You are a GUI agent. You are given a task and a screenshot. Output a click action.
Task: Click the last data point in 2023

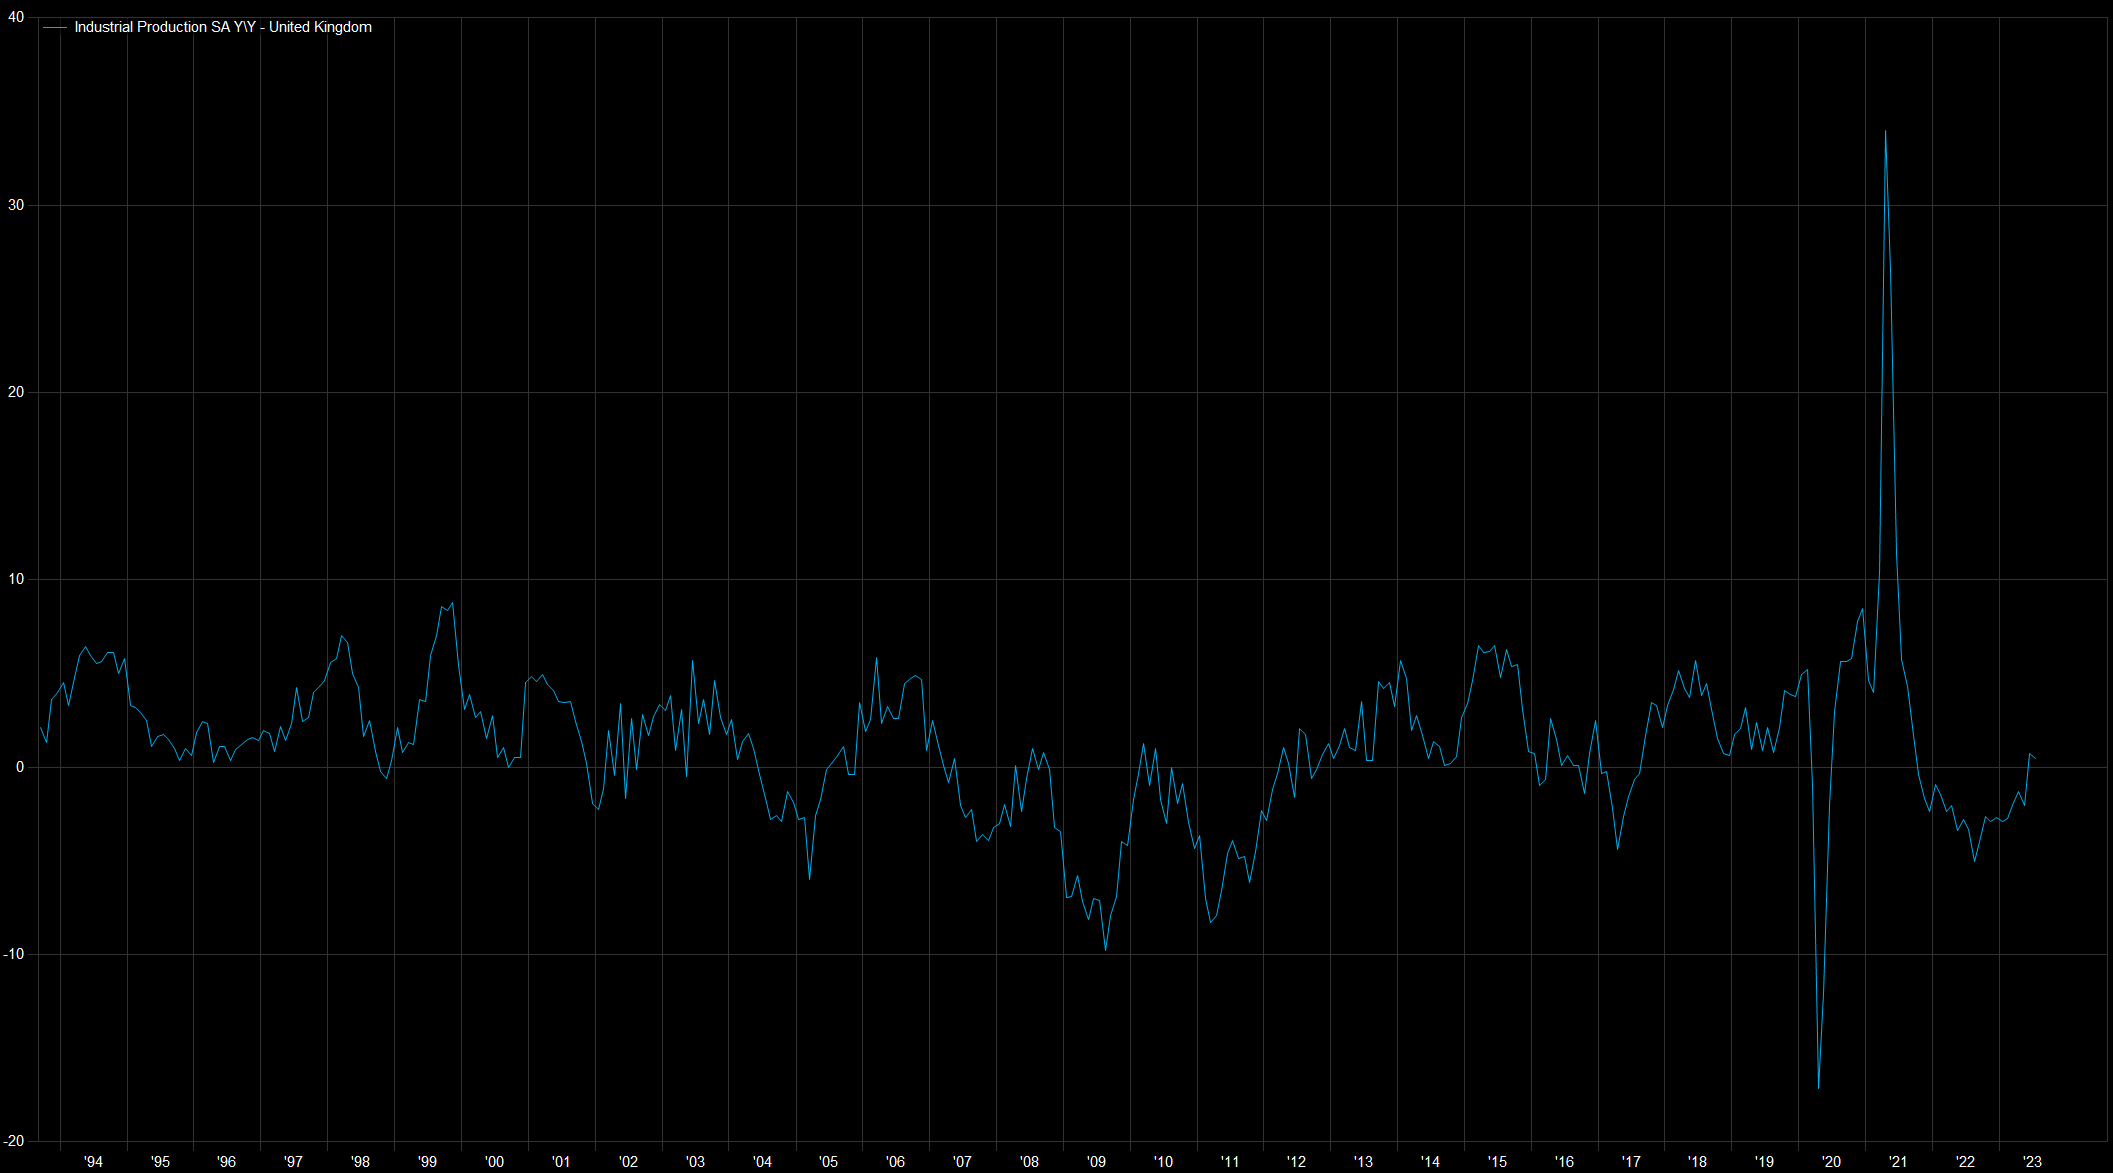pyautogui.click(x=2035, y=758)
